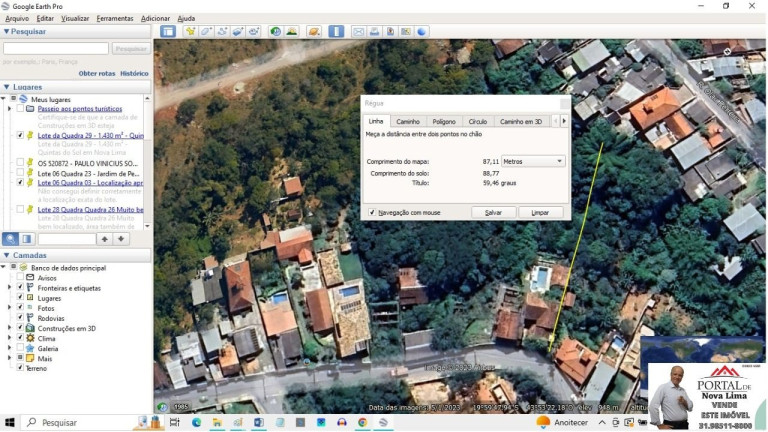Open Google Earth on the web globe icon
Viewport: 768px width, 432px height.
click(421, 31)
